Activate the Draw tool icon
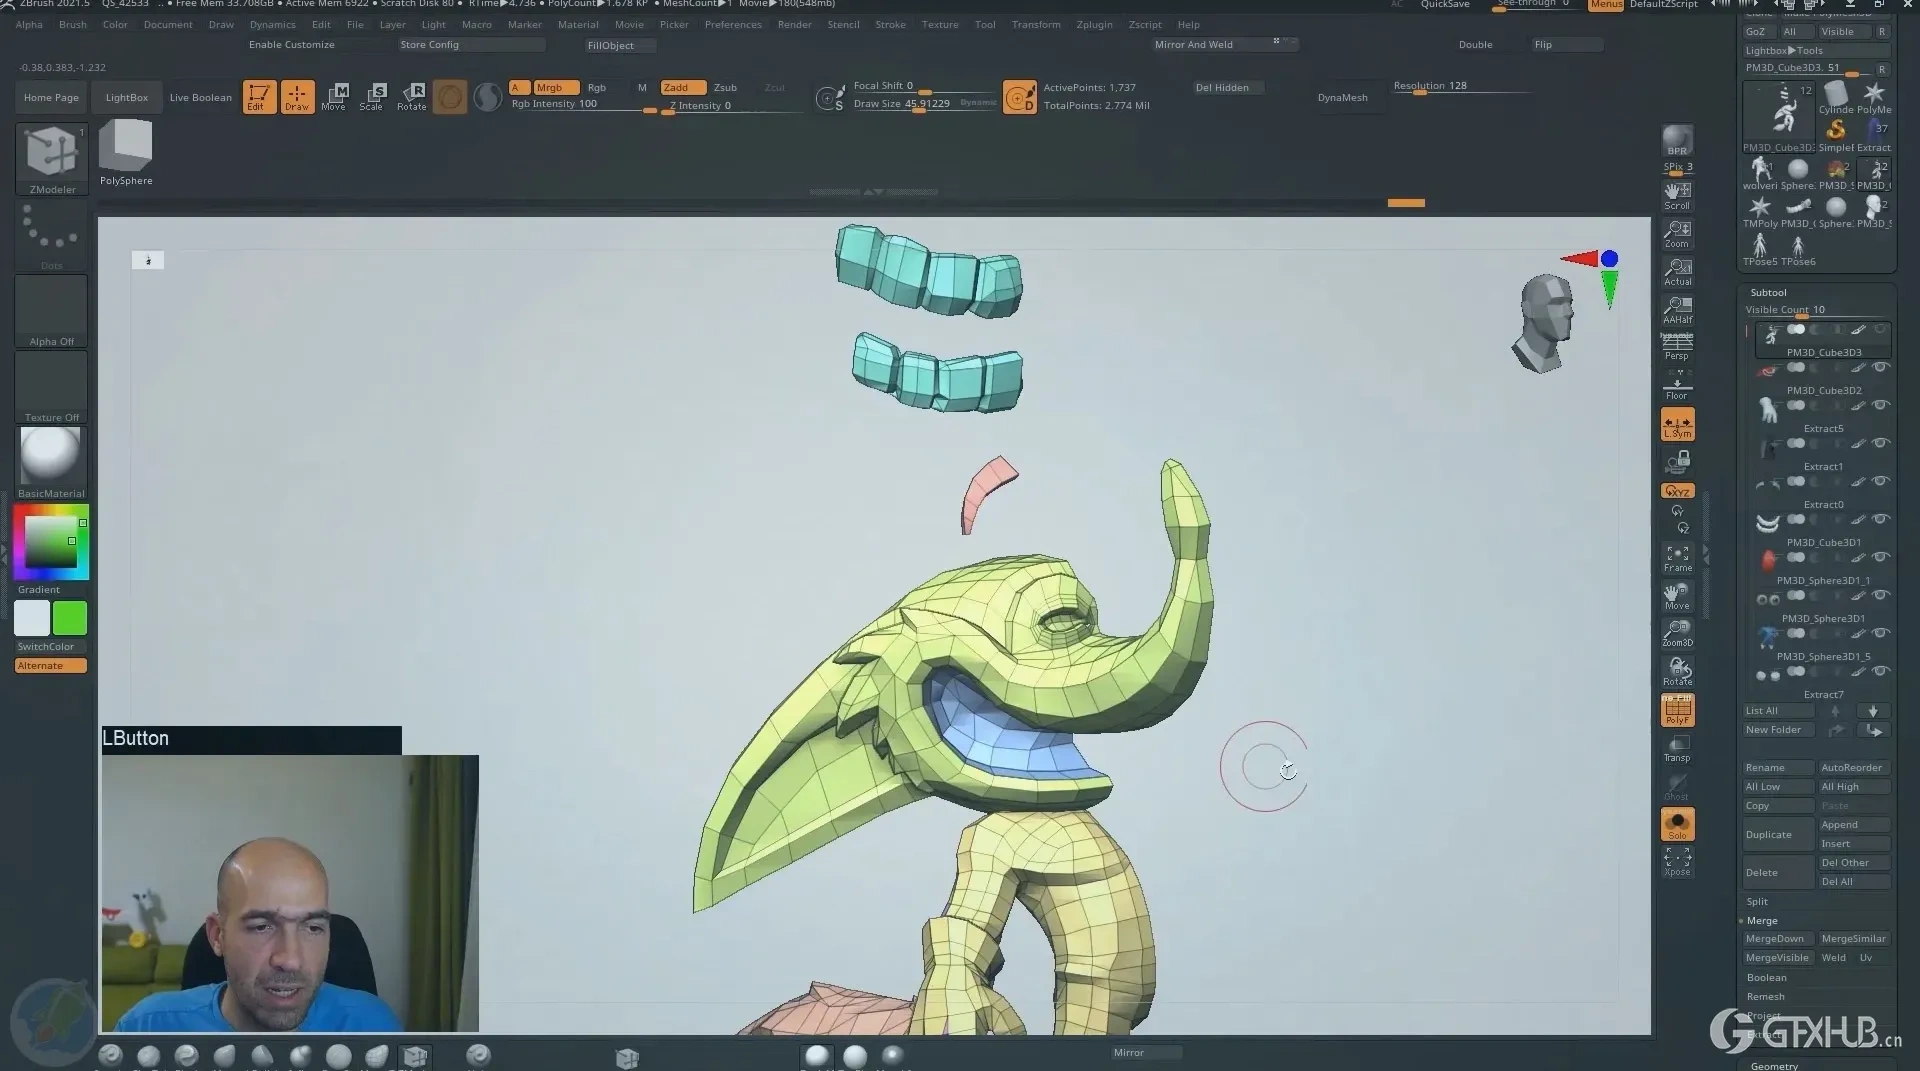 tap(297, 96)
